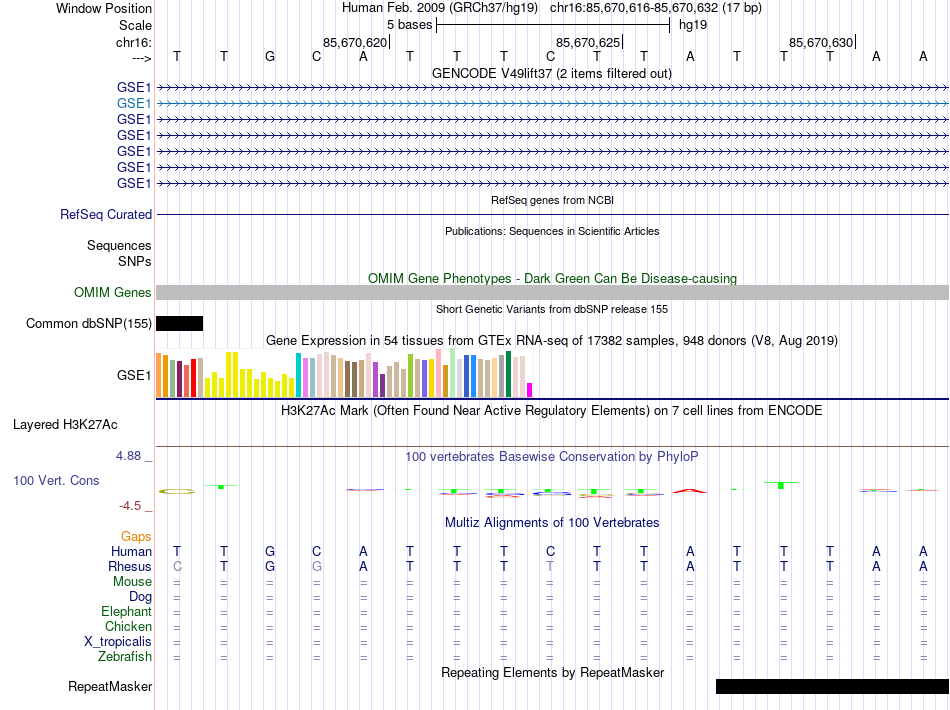The image size is (950, 710).
Task: Click the Common dbSNP(155) black variant item
Action: click(179, 323)
